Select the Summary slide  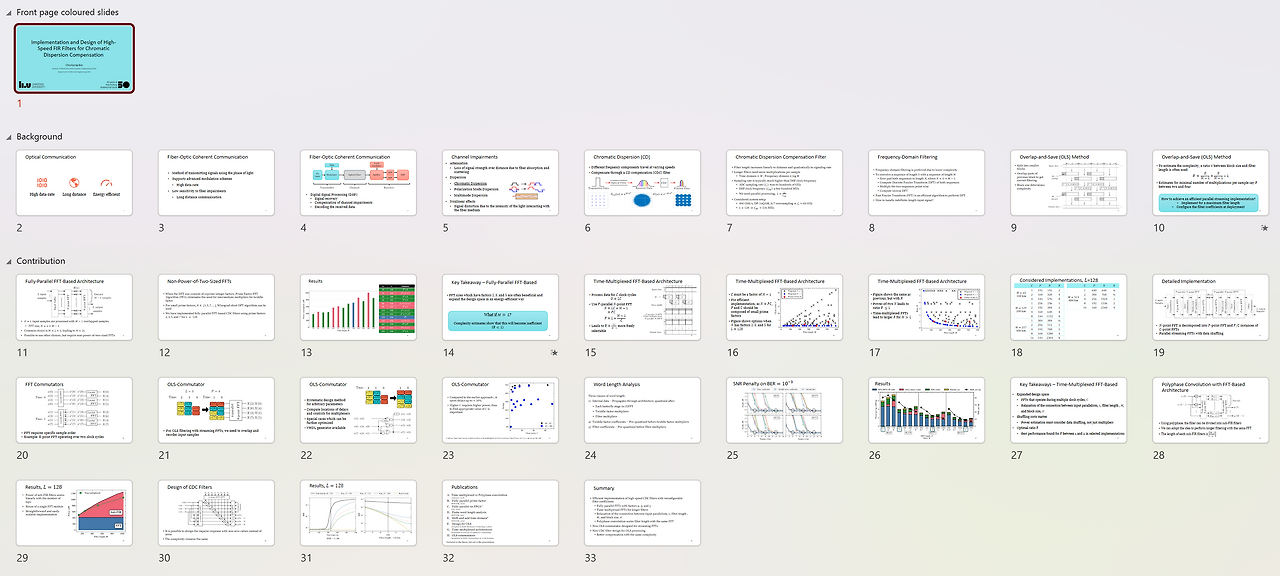pyautogui.click(x=643, y=513)
